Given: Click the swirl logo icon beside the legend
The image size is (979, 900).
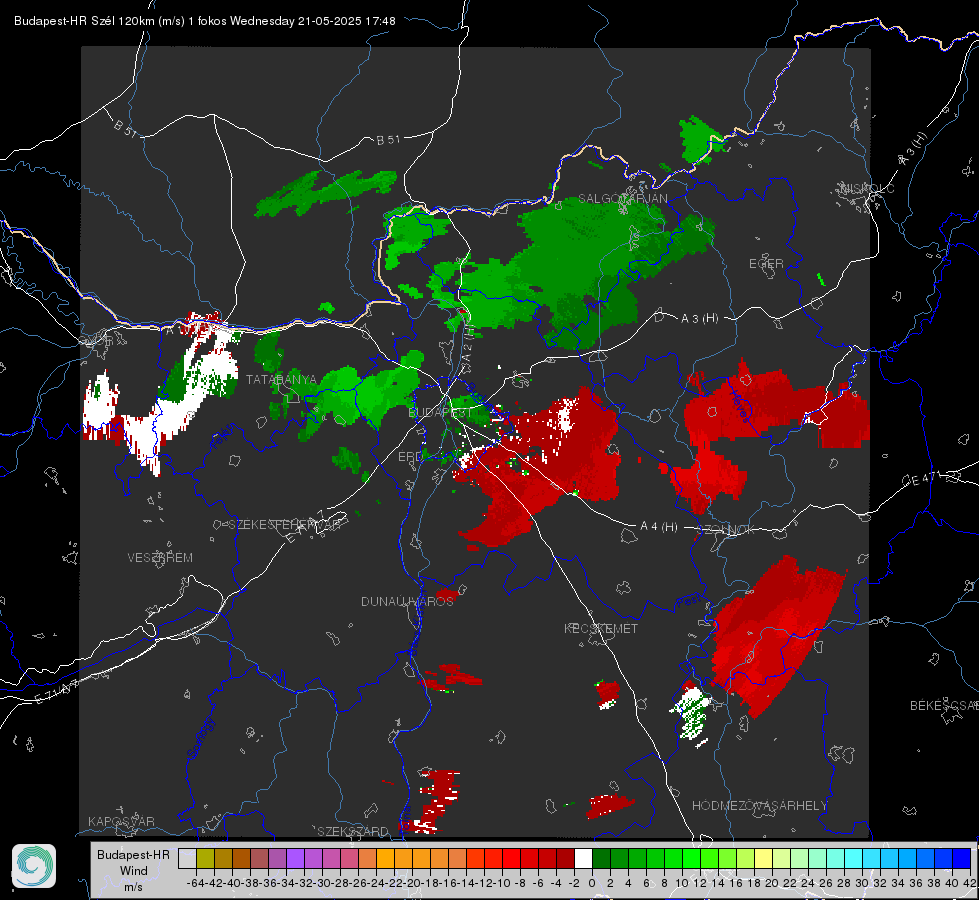Looking at the screenshot, I should click(34, 866).
